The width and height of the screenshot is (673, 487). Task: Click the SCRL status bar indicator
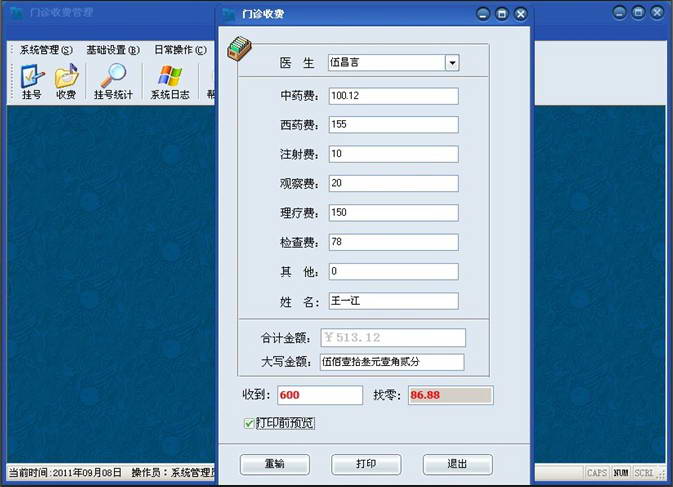point(643,473)
